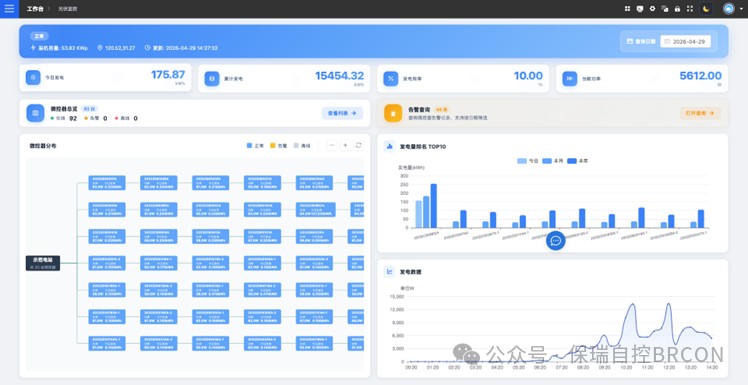Viewport: 748px width, 385px height.
Task: Toggle the 离线 legend in distribution panel
Action: pos(302,146)
